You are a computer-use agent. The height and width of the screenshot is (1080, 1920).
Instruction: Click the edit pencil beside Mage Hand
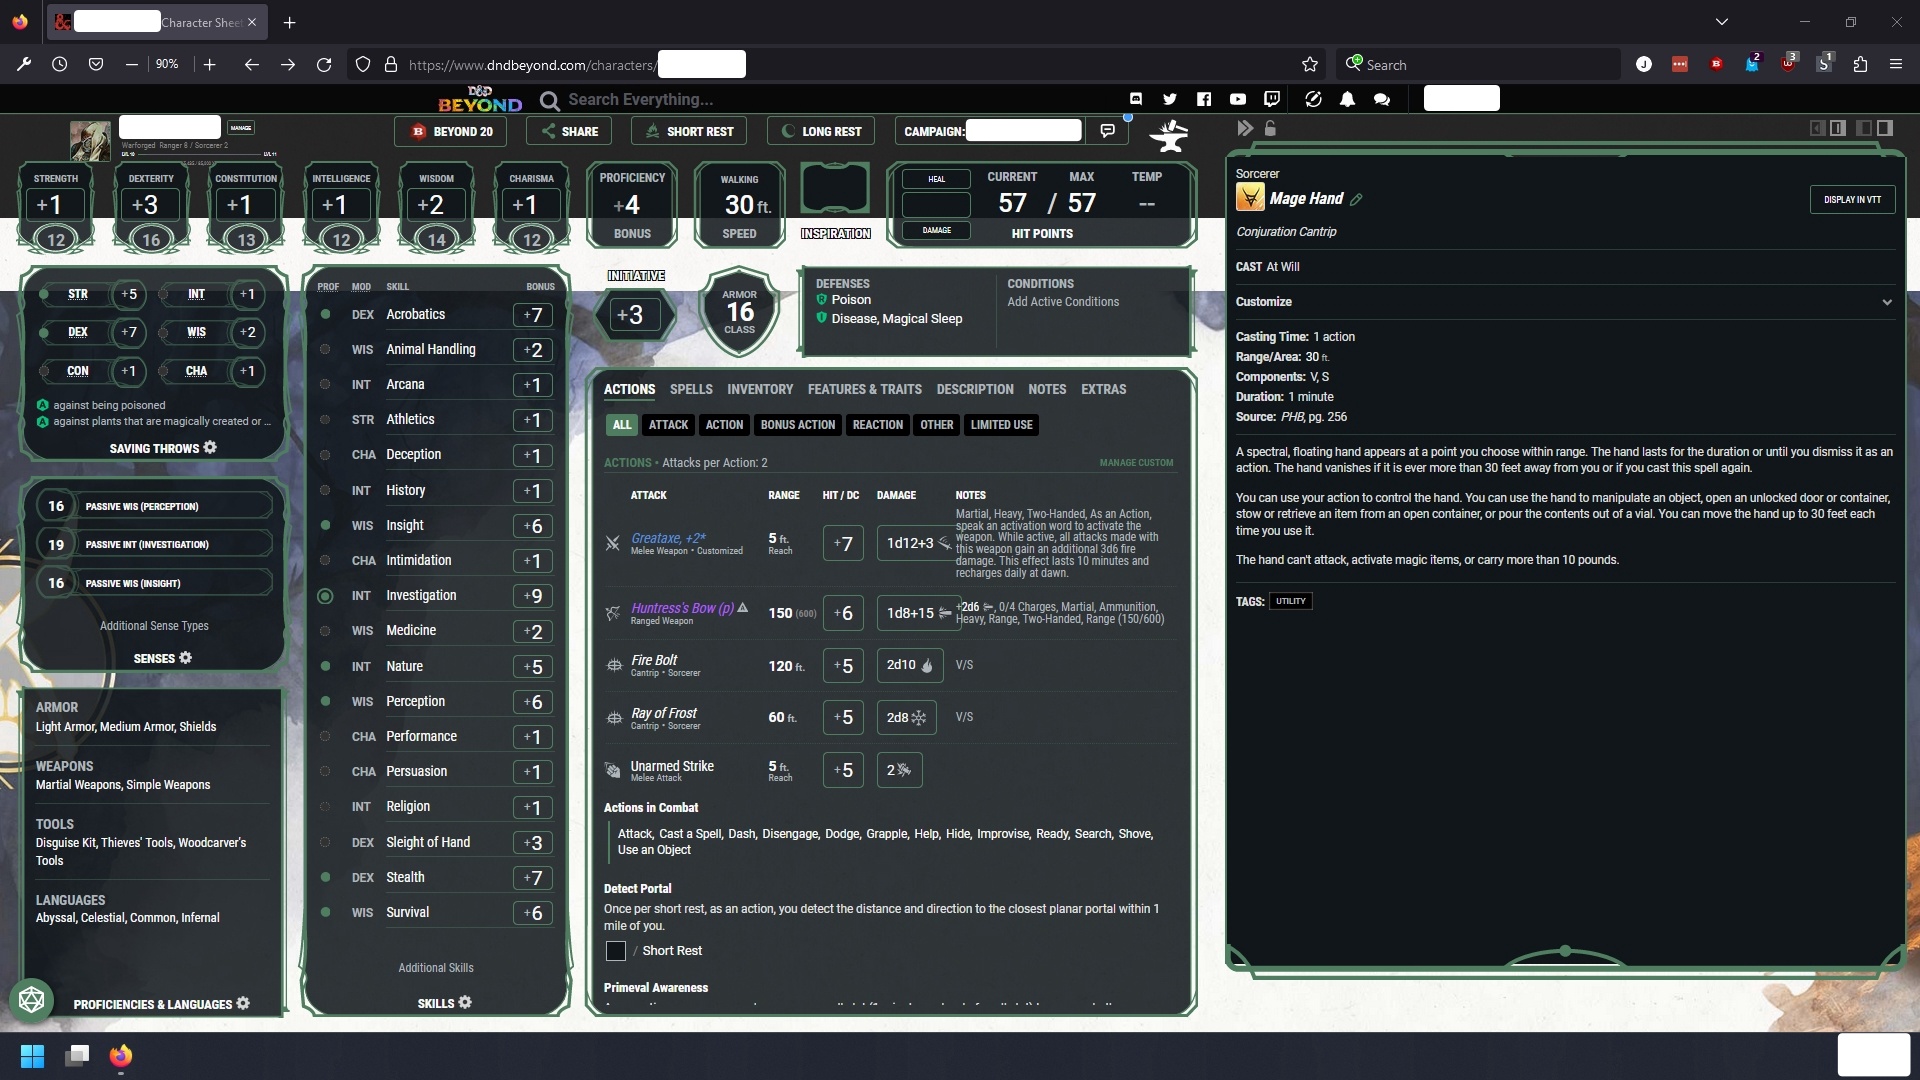1357,200
